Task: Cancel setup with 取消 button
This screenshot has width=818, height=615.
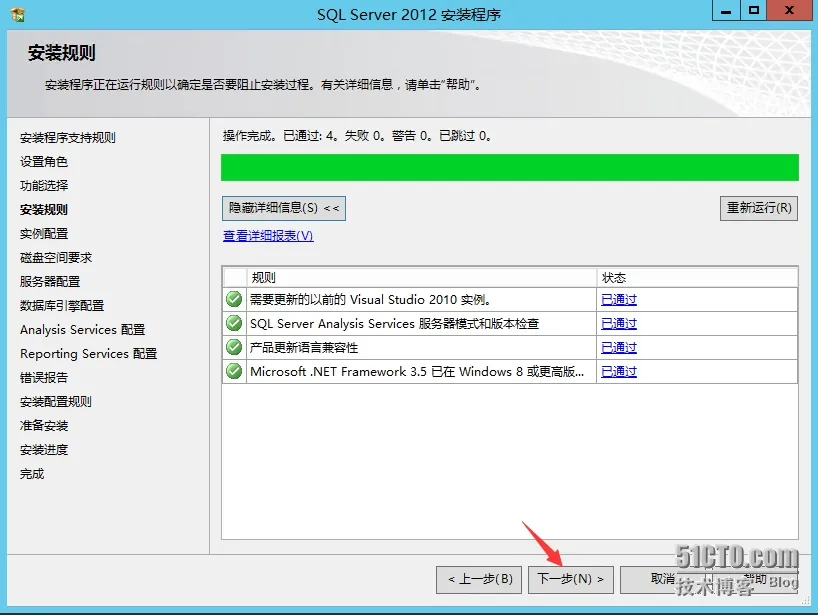Action: pyautogui.click(x=663, y=580)
